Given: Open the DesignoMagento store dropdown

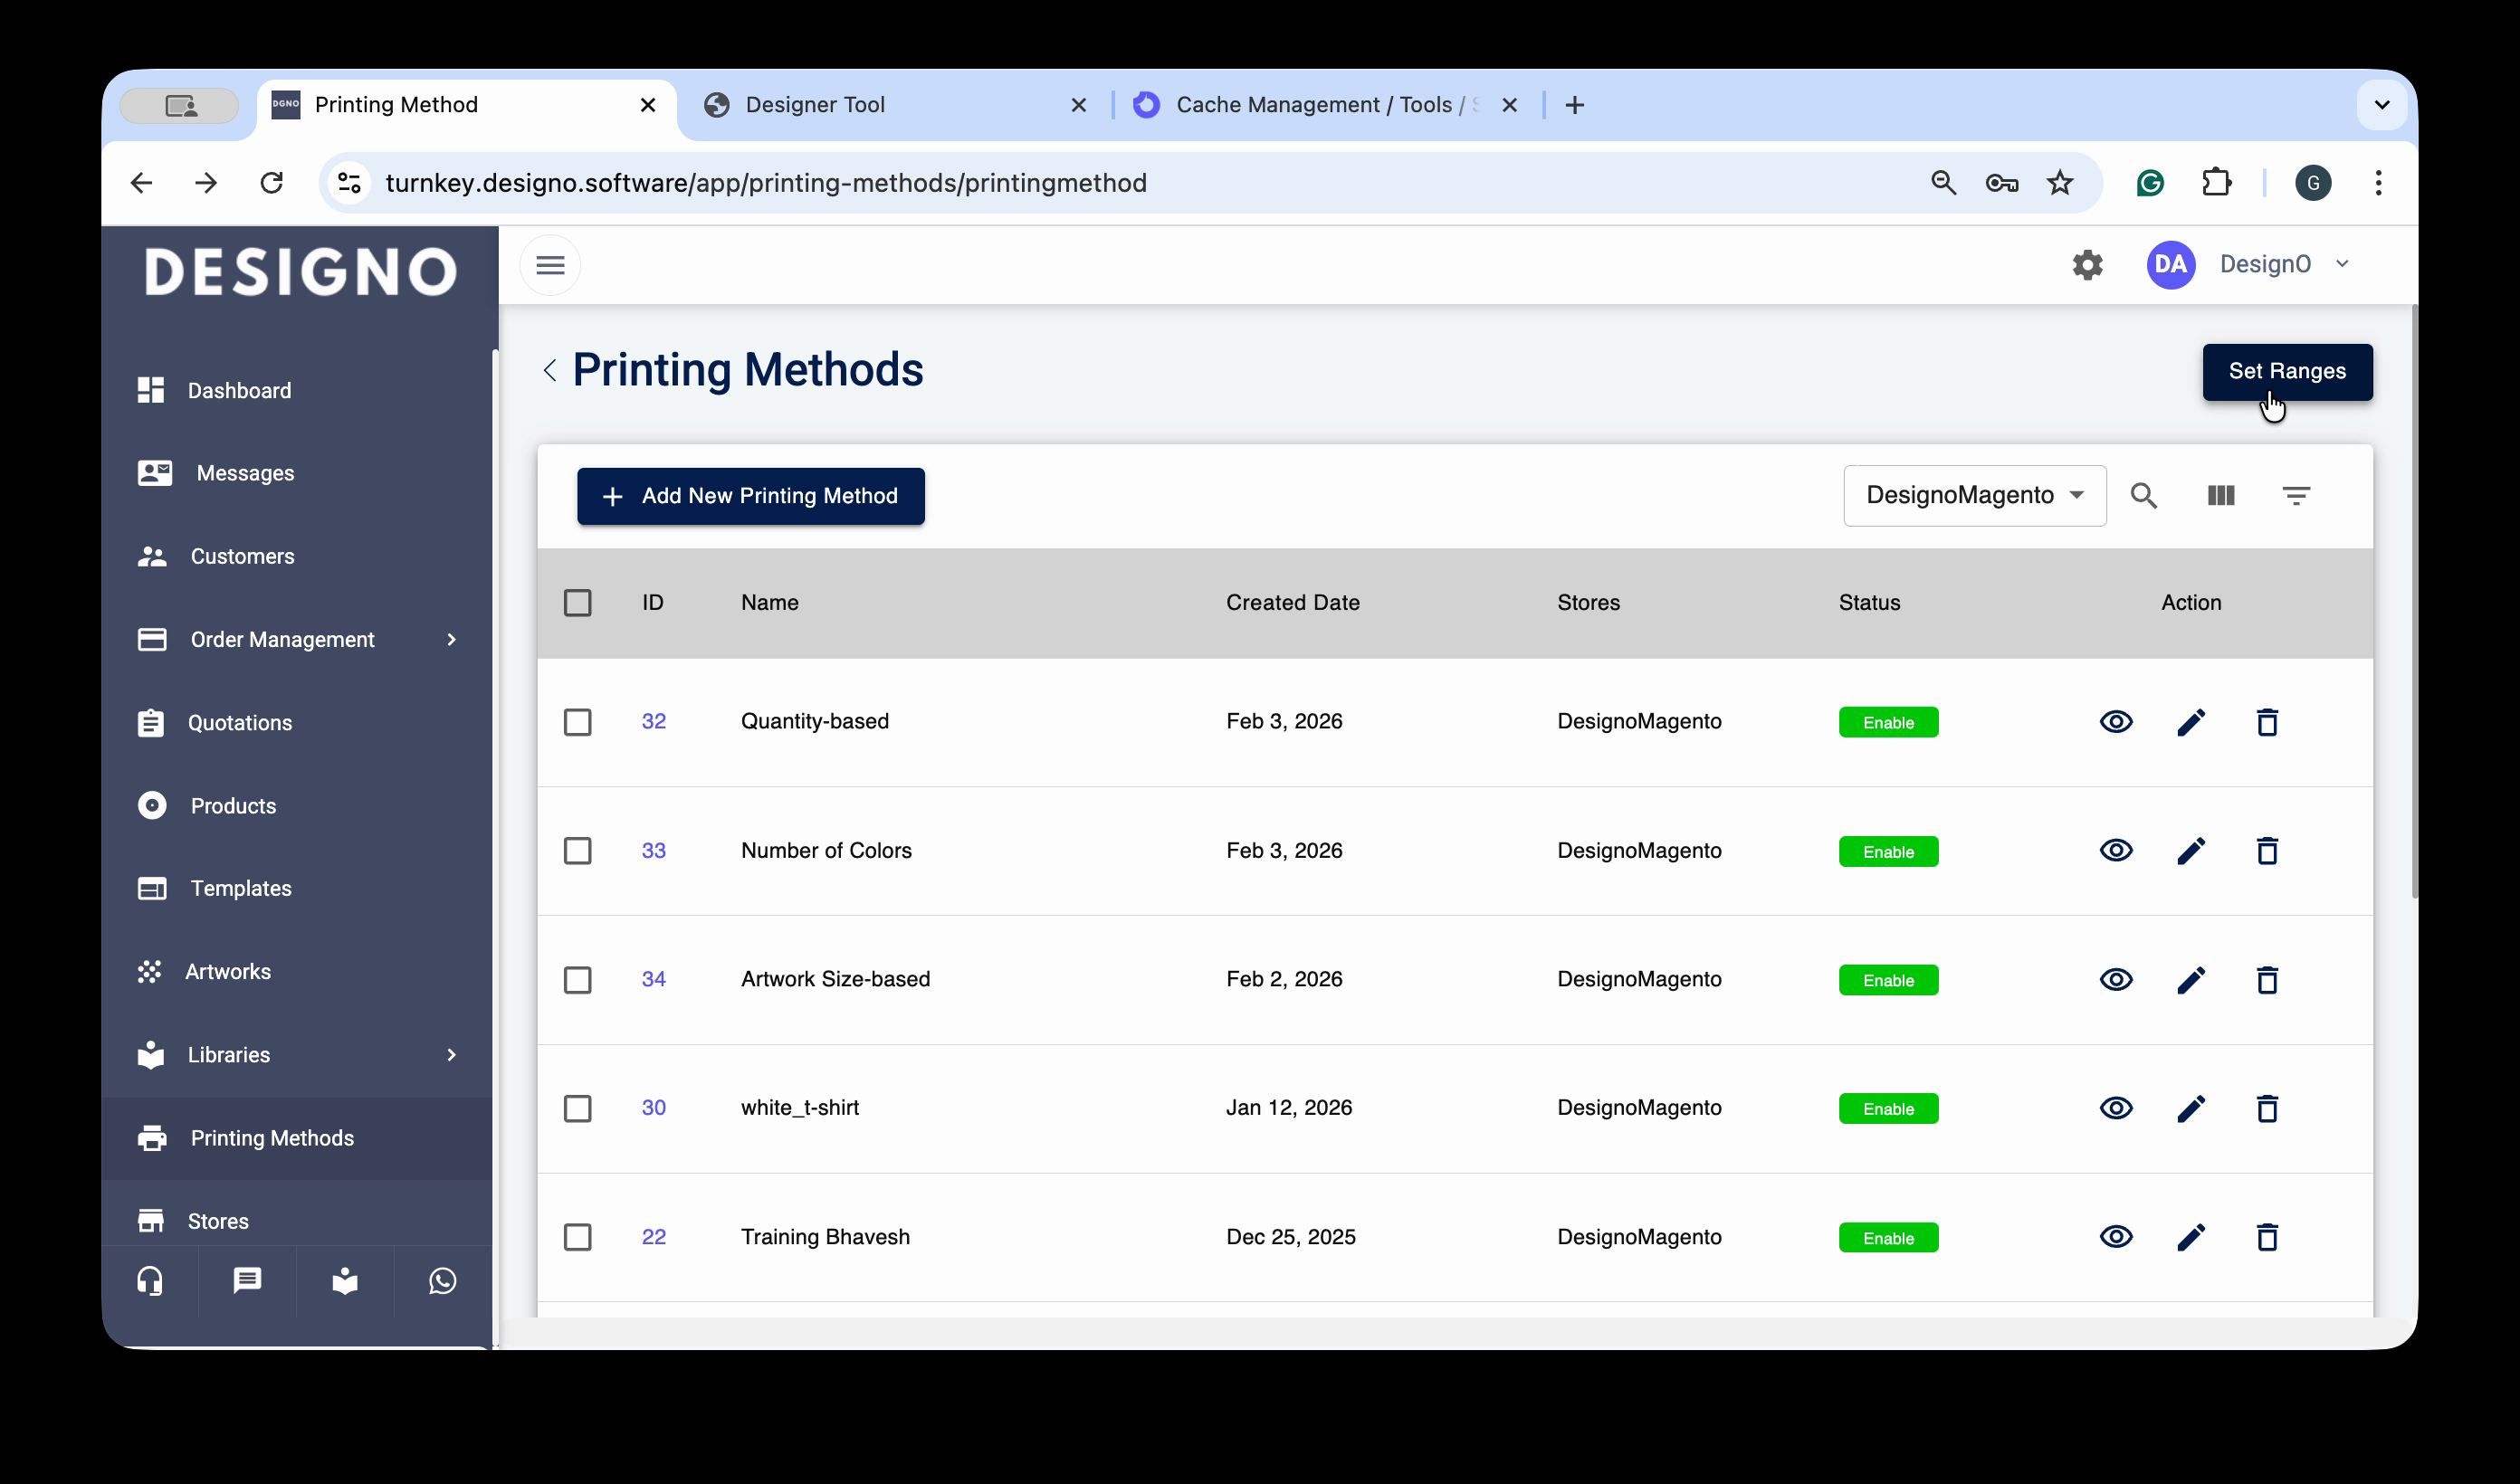Looking at the screenshot, I should (1974, 496).
